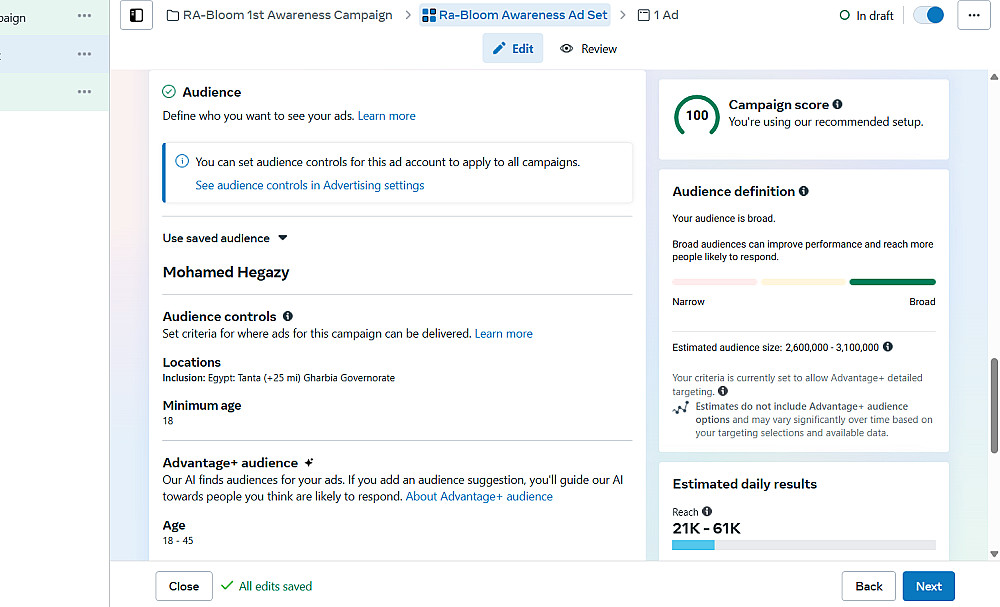Open RA-Bloom 1st Awareness Campaign breadcrumb
The height and width of the screenshot is (607, 1000).
[279, 15]
